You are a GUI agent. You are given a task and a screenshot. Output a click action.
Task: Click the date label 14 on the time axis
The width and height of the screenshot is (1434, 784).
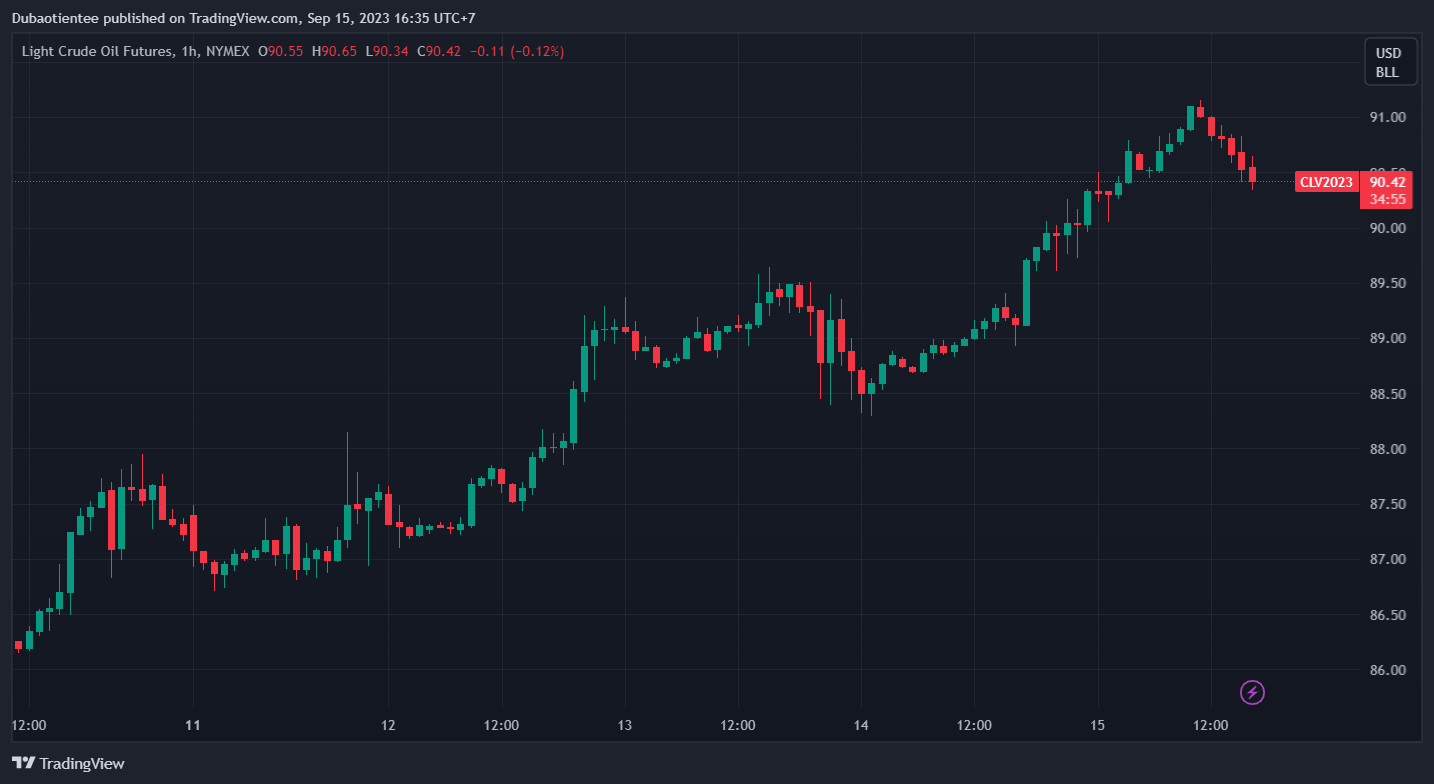pyautogui.click(x=861, y=725)
